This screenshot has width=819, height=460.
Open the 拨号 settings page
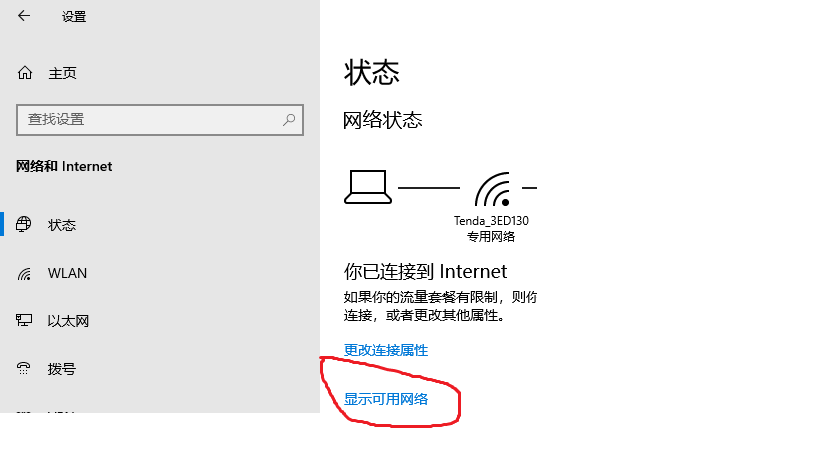point(160,369)
